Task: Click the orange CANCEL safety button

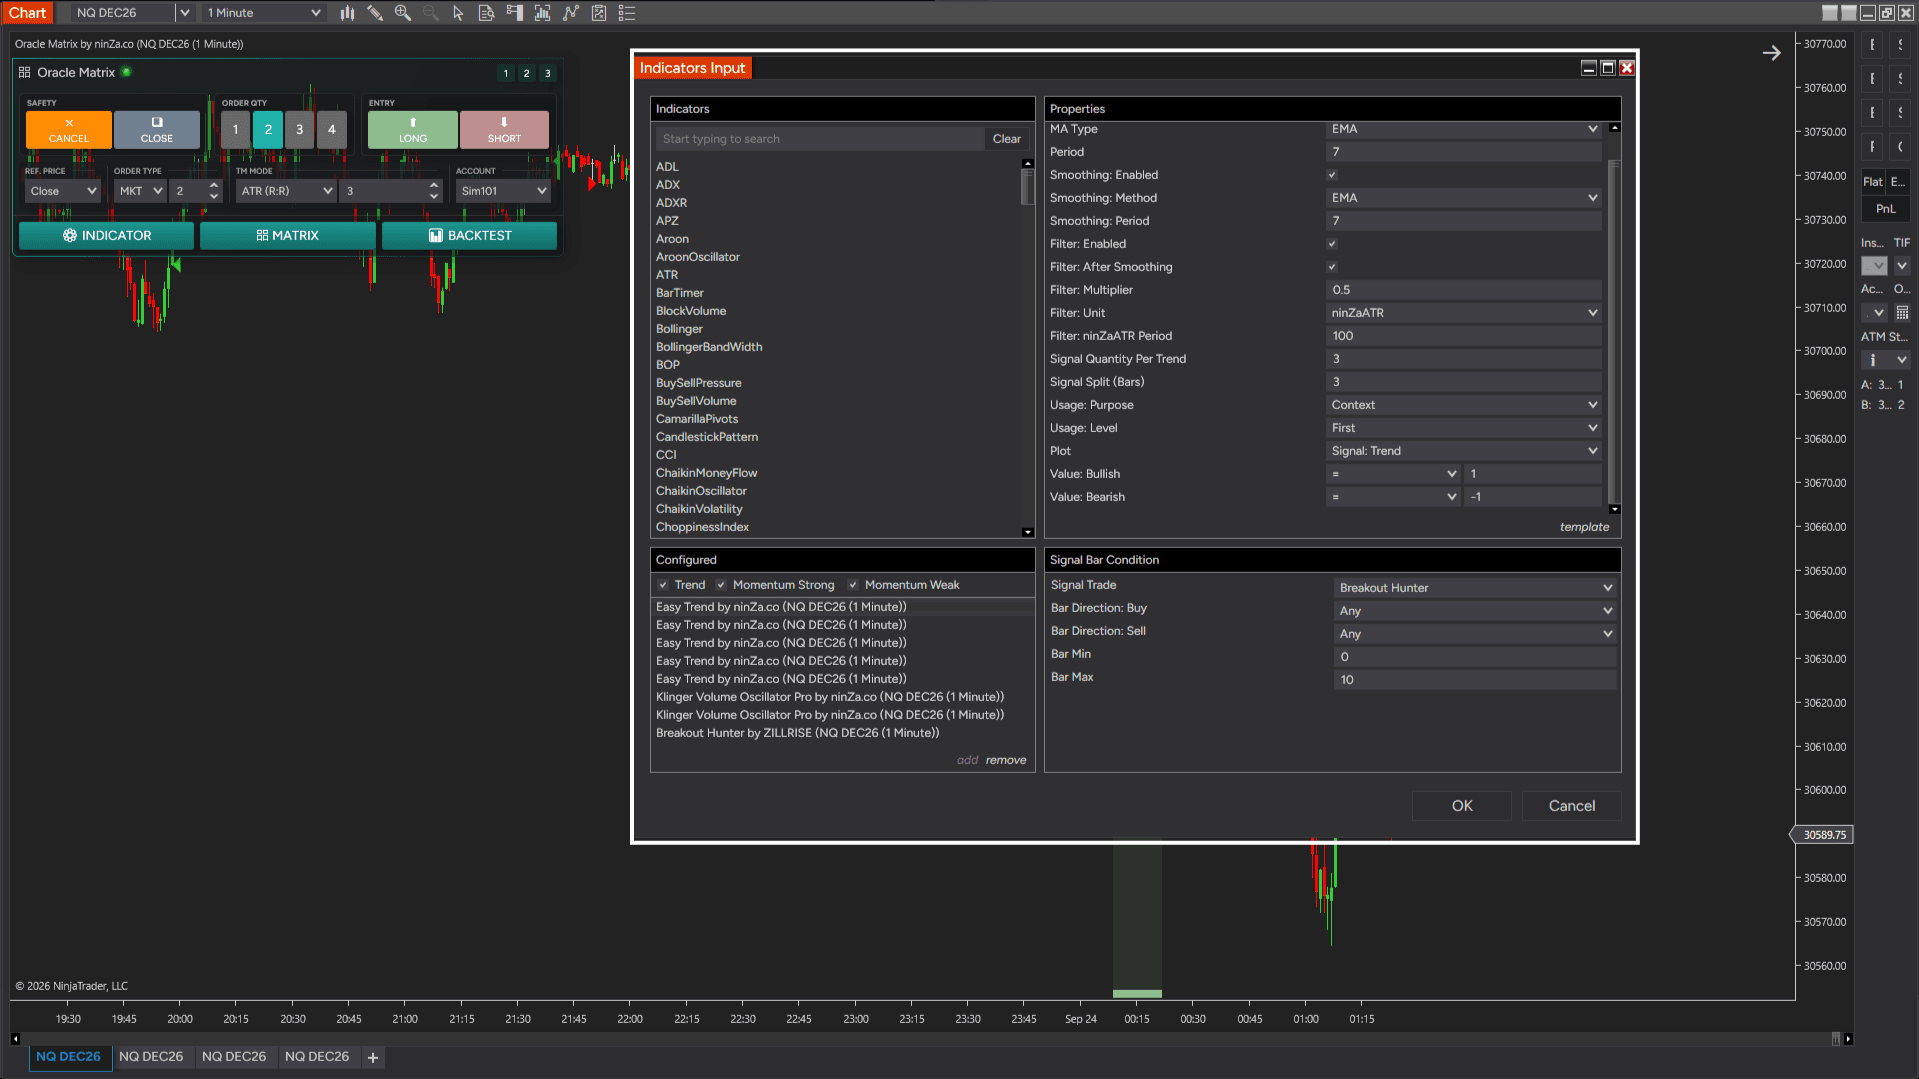Action: [x=69, y=130]
